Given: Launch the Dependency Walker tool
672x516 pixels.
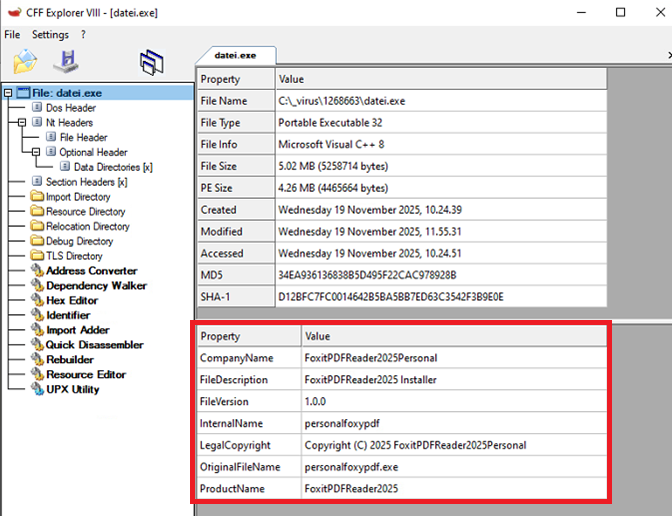Looking at the screenshot, I should pyautogui.click(x=96, y=286).
